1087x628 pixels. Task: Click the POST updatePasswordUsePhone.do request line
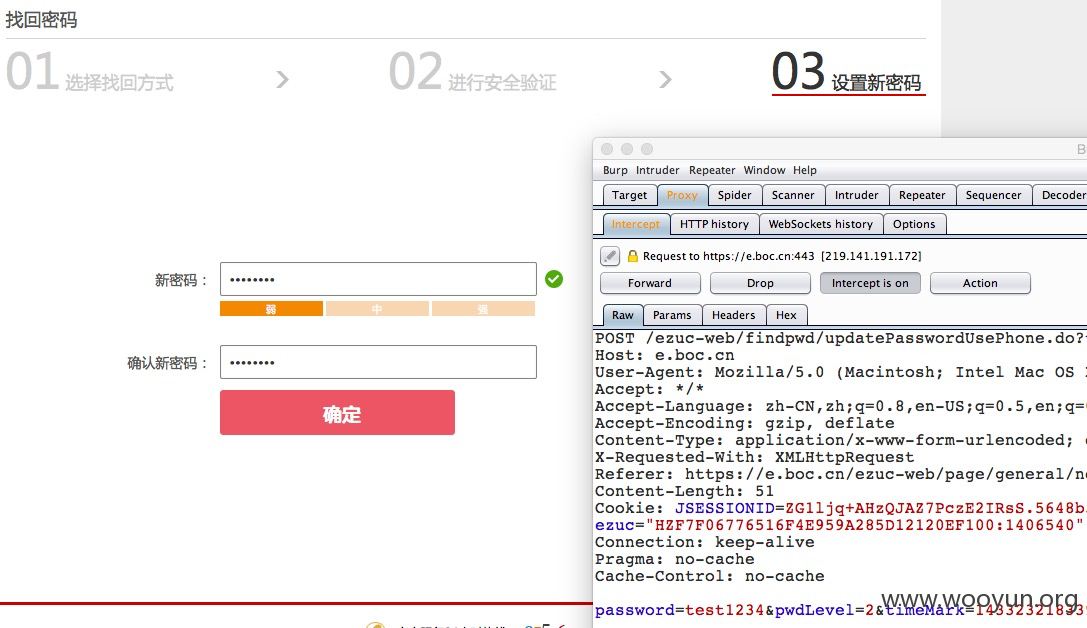(840, 338)
